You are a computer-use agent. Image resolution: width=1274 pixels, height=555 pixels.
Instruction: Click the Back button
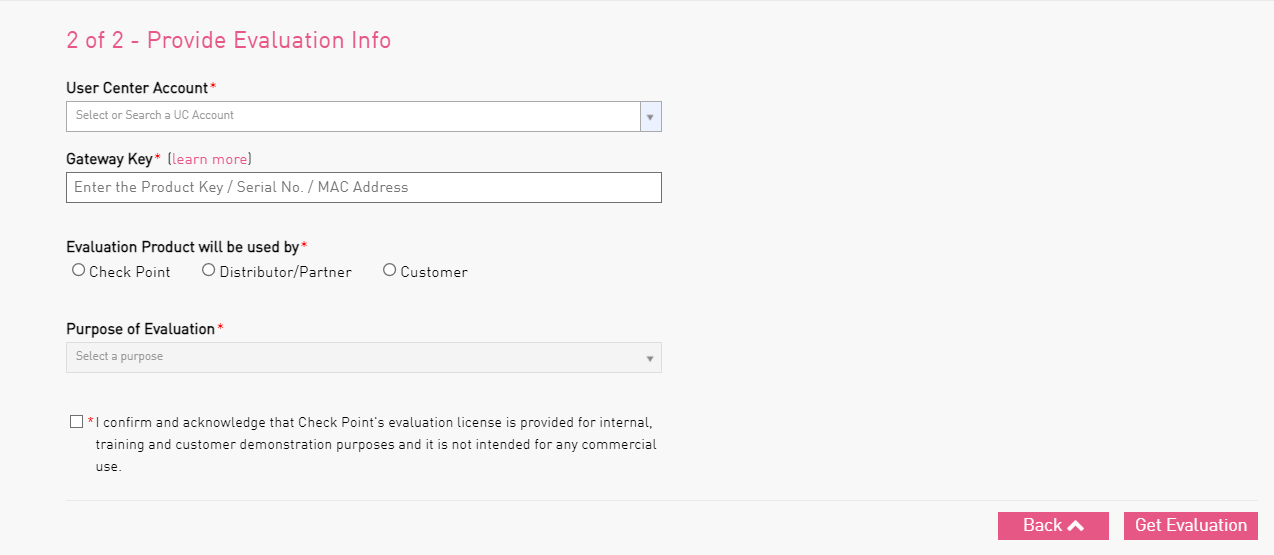pos(1053,526)
